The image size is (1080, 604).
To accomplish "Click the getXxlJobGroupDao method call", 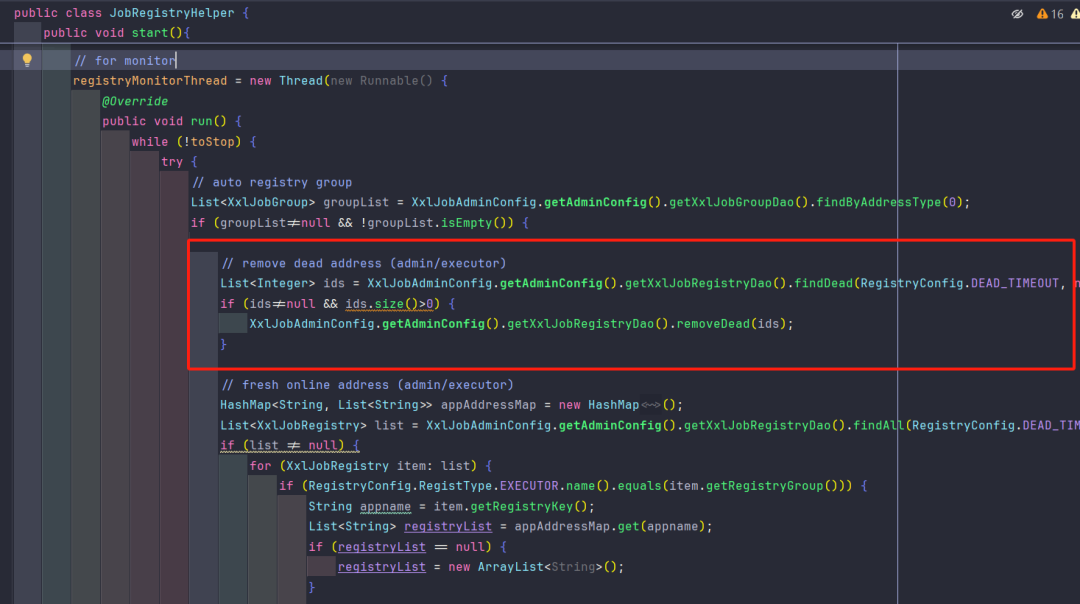I will coord(731,202).
